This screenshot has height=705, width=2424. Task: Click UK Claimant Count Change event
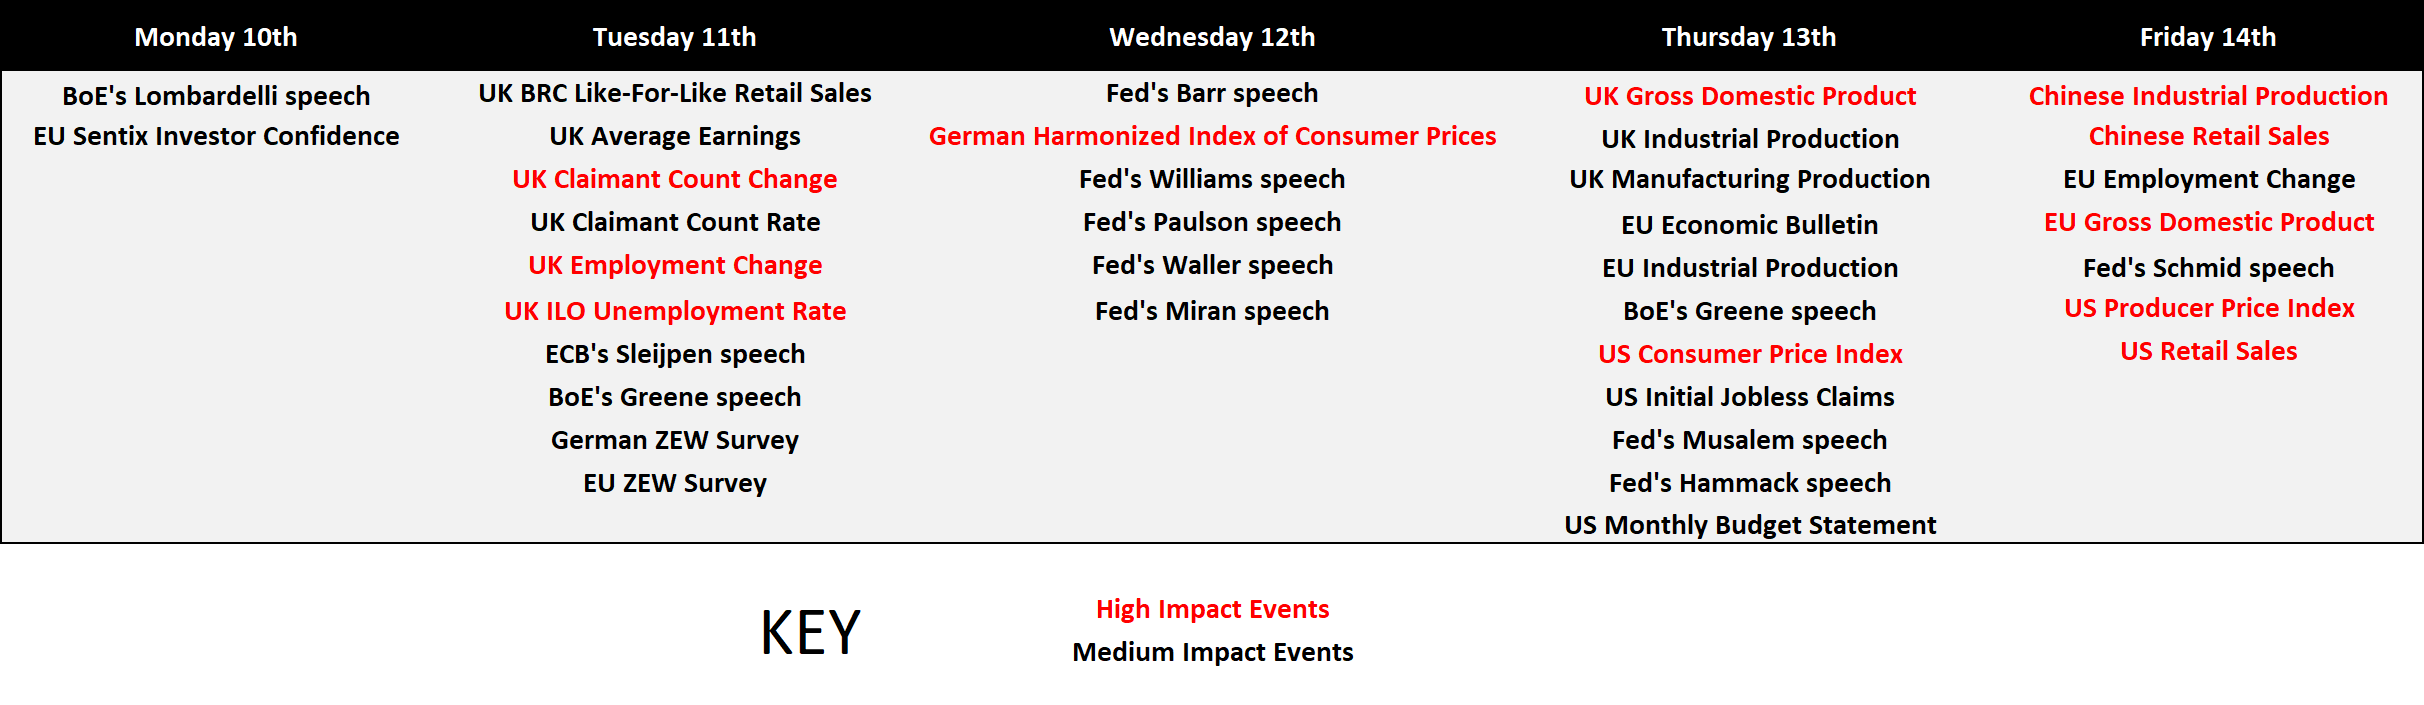click(x=675, y=179)
